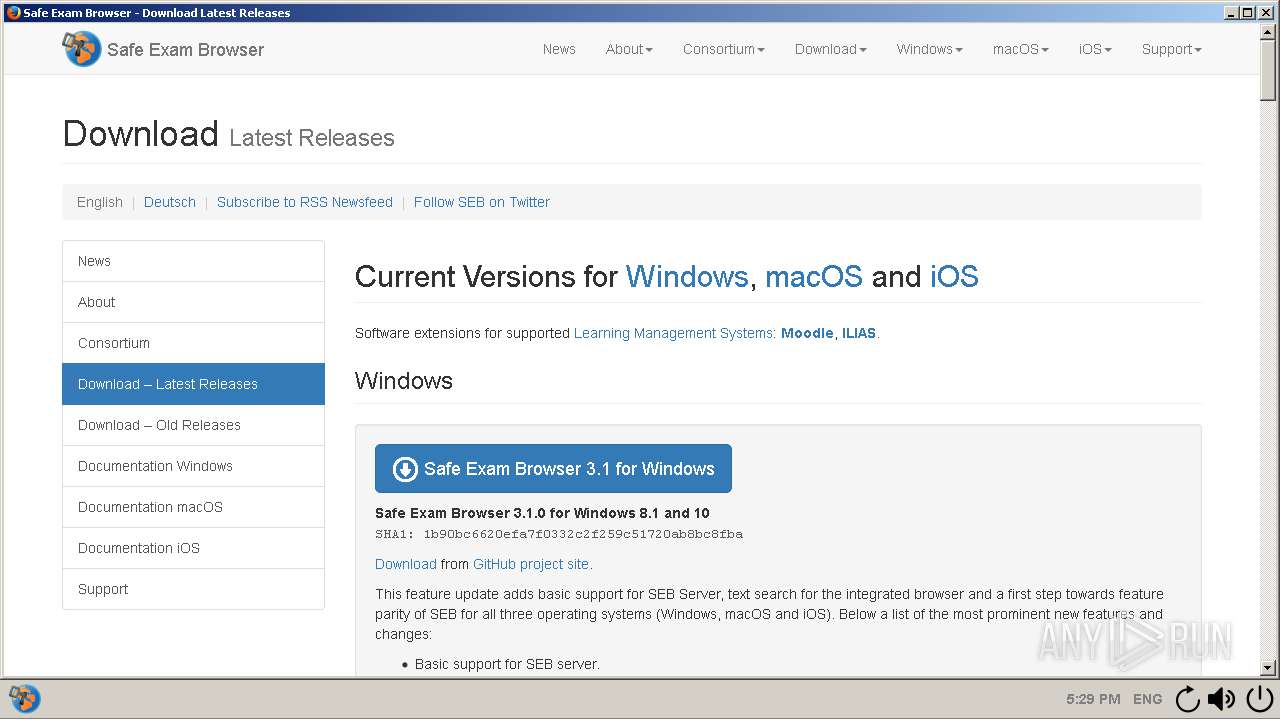
Task: Expand the iOS navbar dropdown
Action: pos(1095,49)
